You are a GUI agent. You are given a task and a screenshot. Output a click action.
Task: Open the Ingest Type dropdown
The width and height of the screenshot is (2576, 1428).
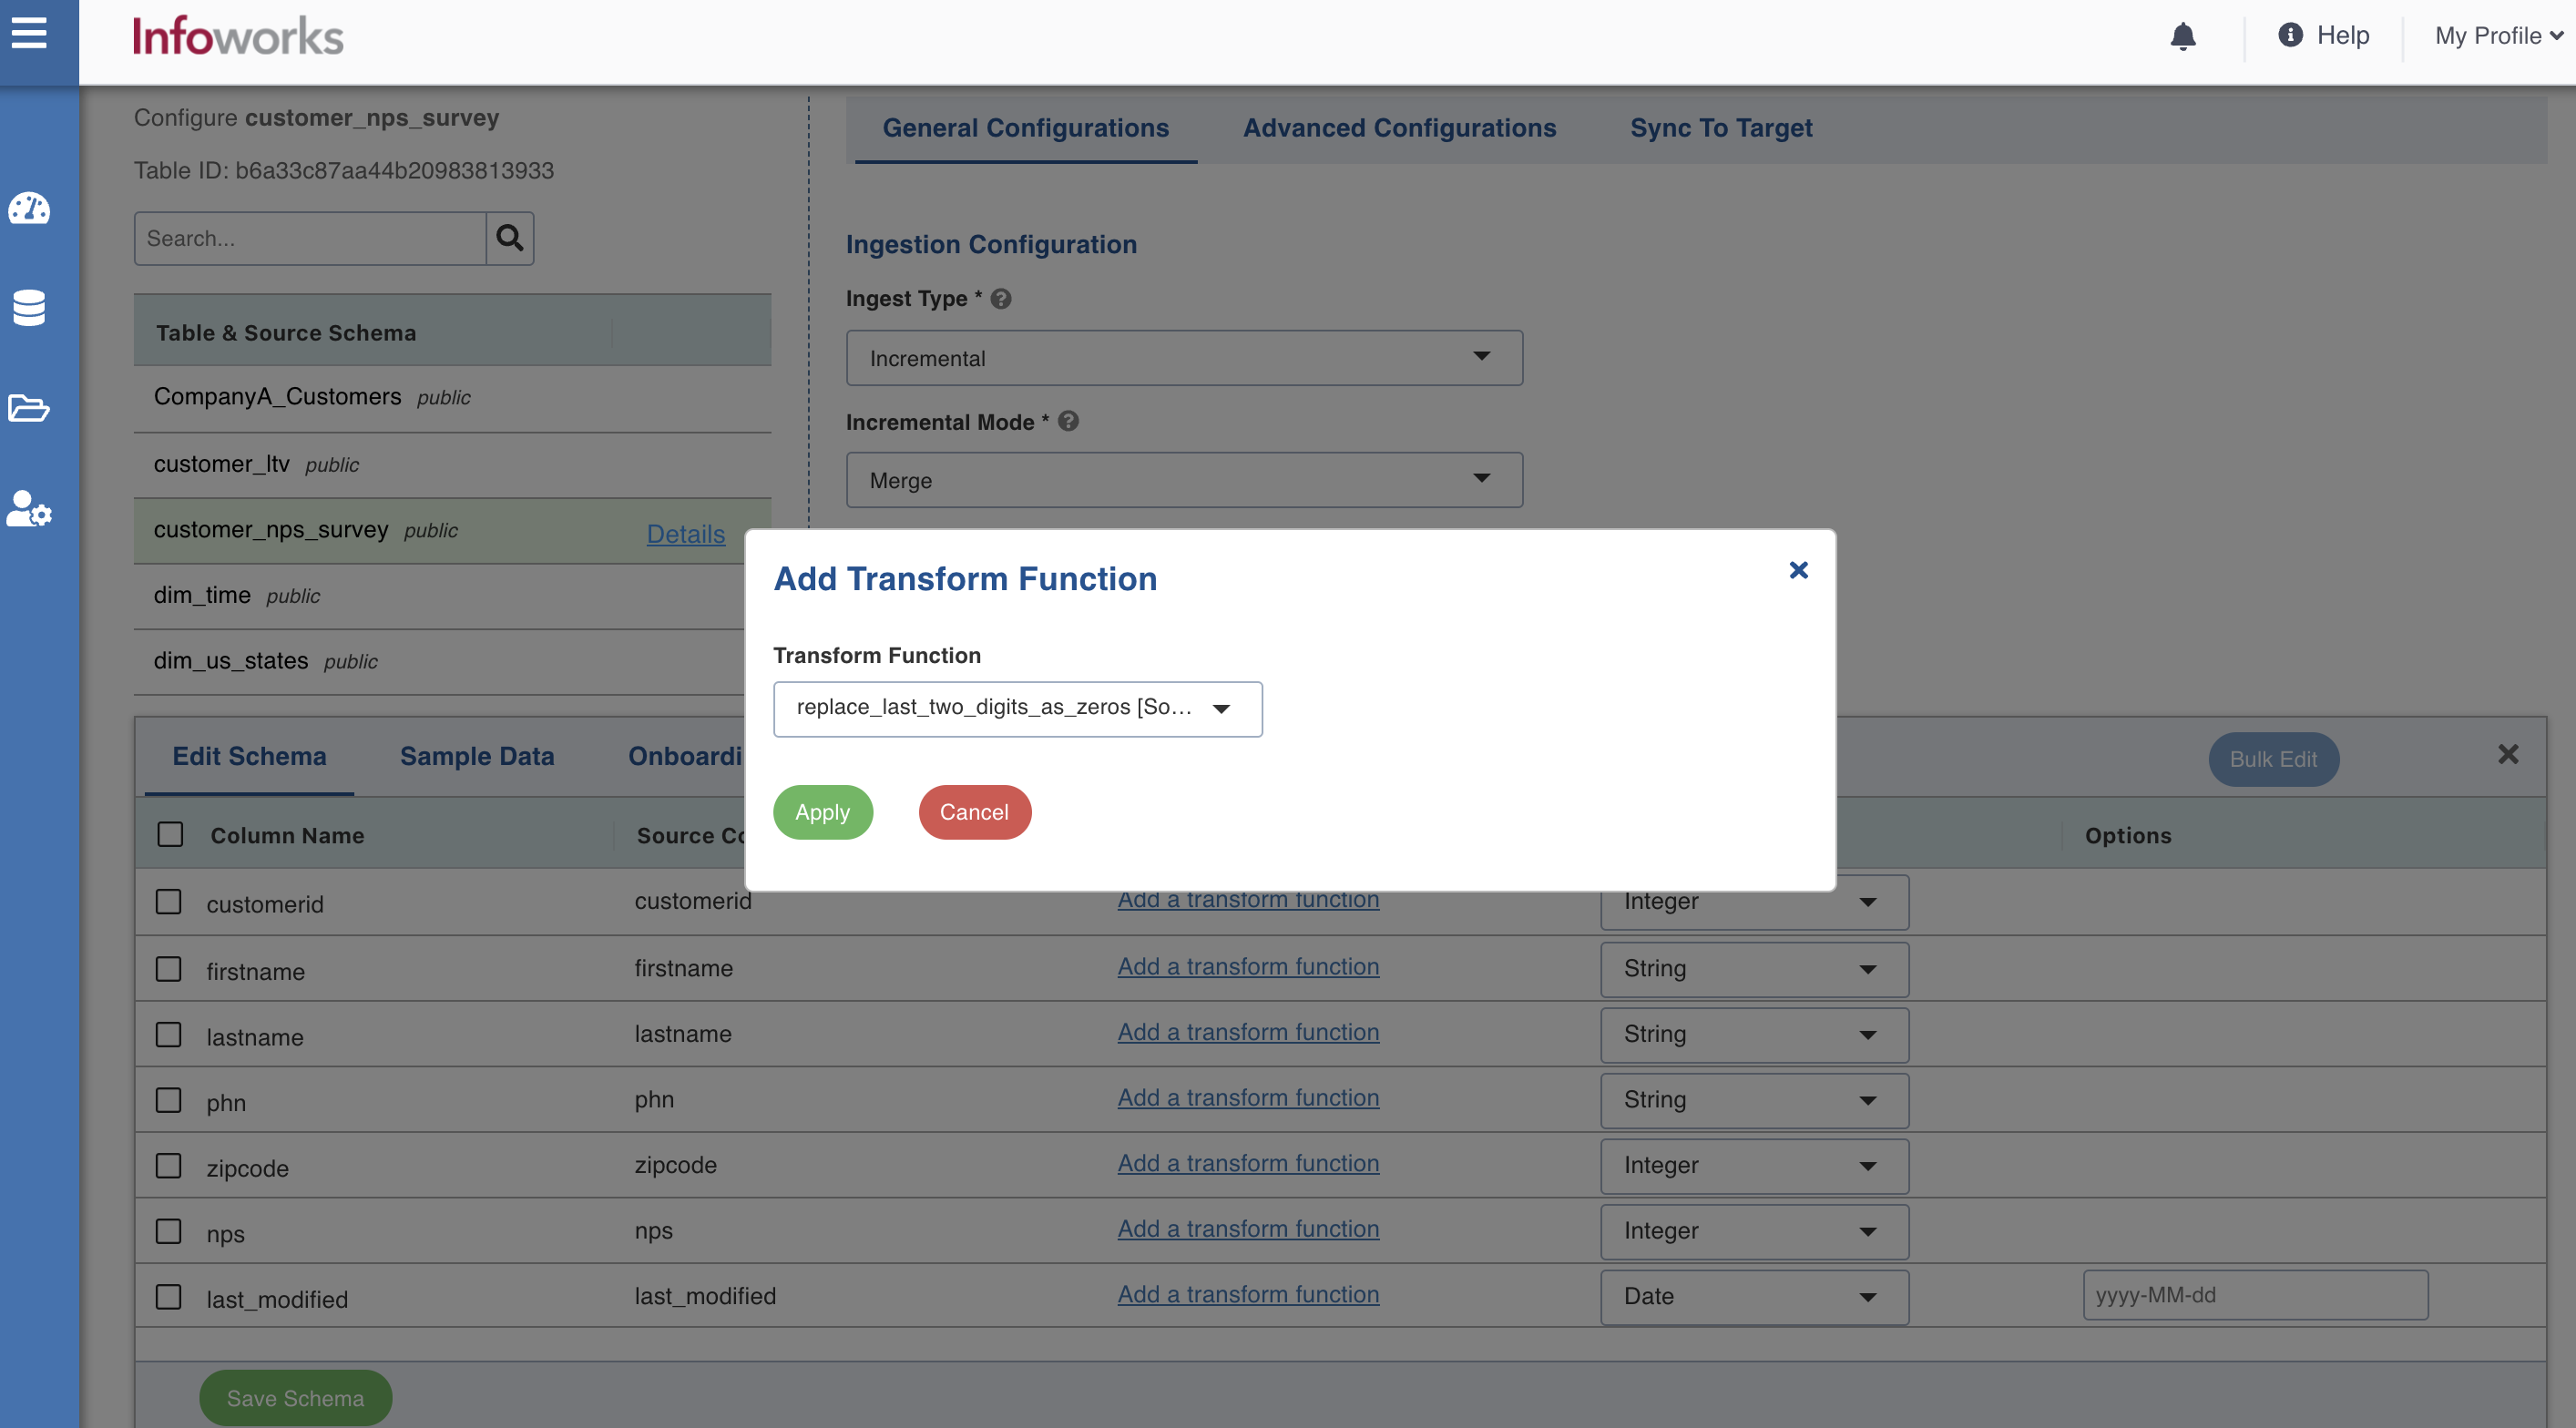[x=1184, y=358]
